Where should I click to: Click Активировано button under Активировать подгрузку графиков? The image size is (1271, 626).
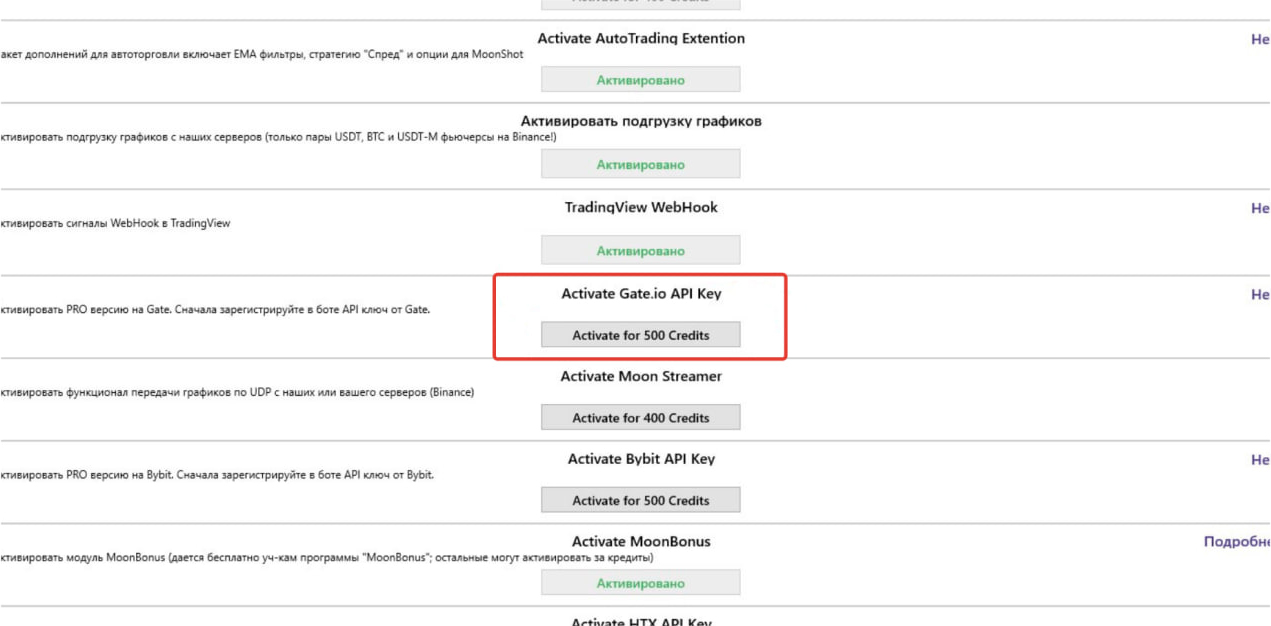pyautogui.click(x=641, y=164)
